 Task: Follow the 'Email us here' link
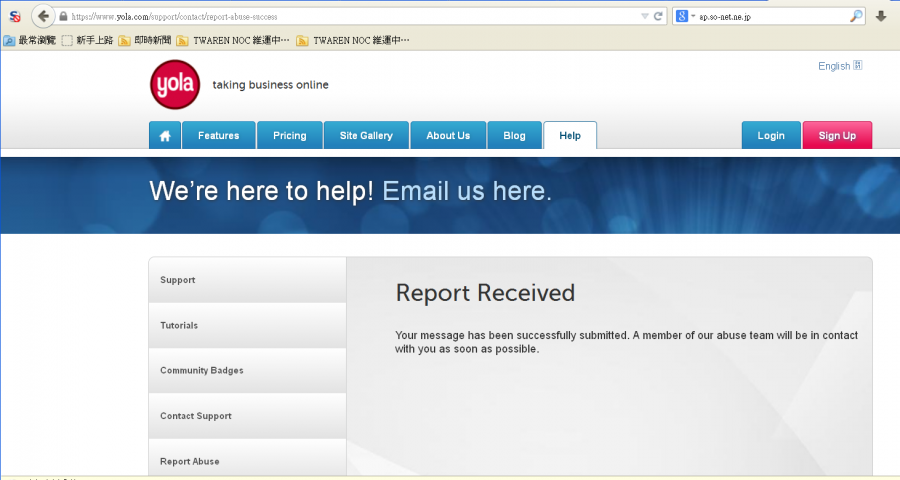coord(466,191)
